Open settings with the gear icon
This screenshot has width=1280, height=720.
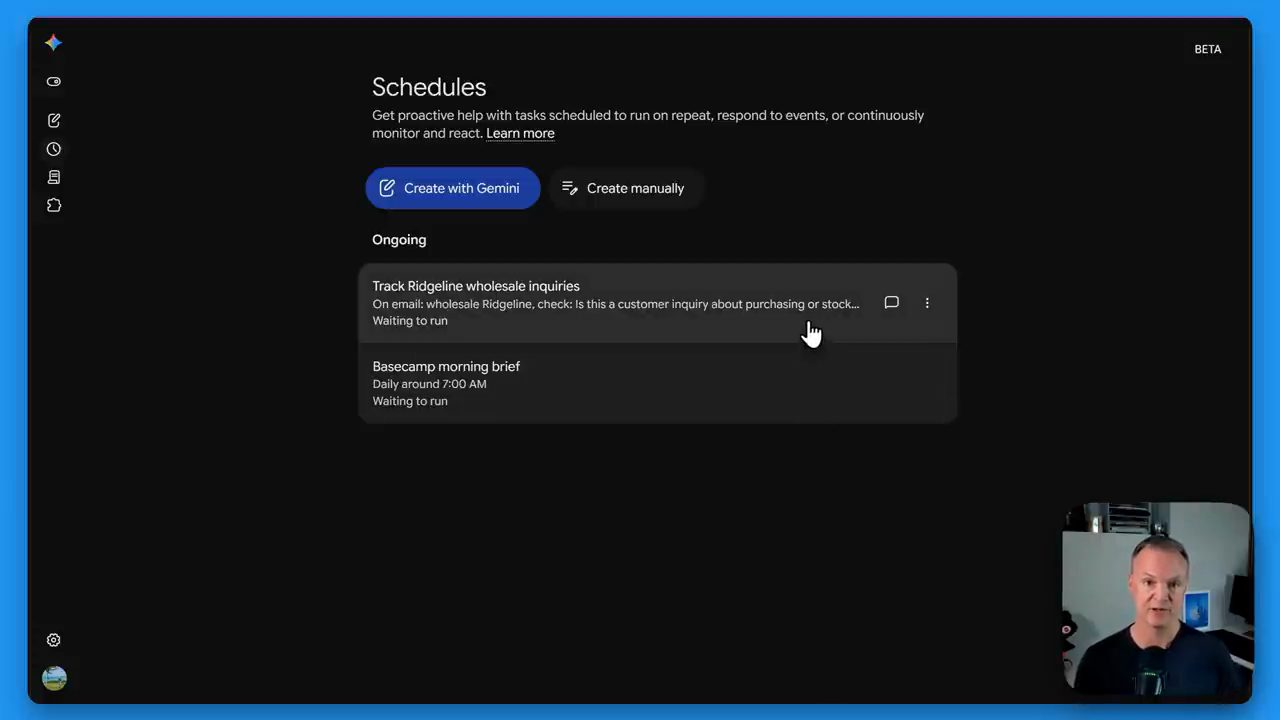point(54,640)
